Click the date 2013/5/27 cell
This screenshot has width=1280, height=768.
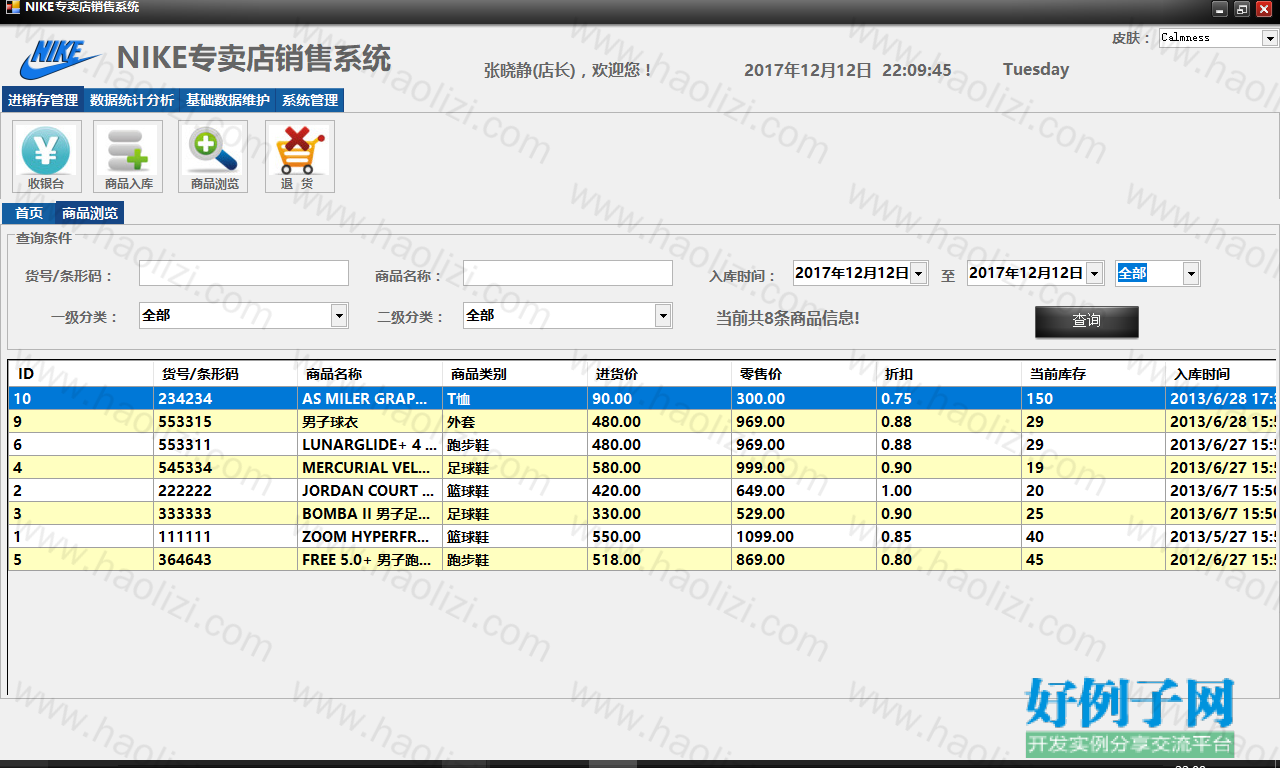pos(1221,537)
